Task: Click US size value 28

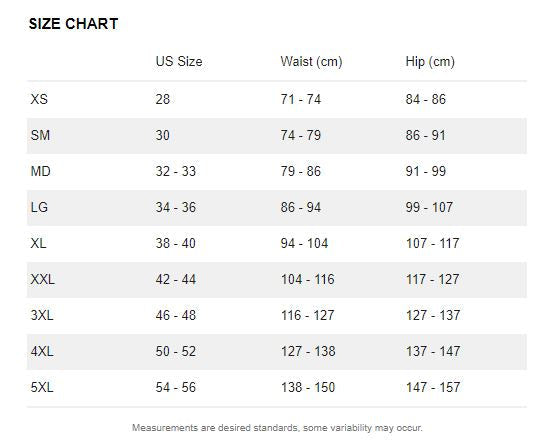Action: [x=163, y=99]
